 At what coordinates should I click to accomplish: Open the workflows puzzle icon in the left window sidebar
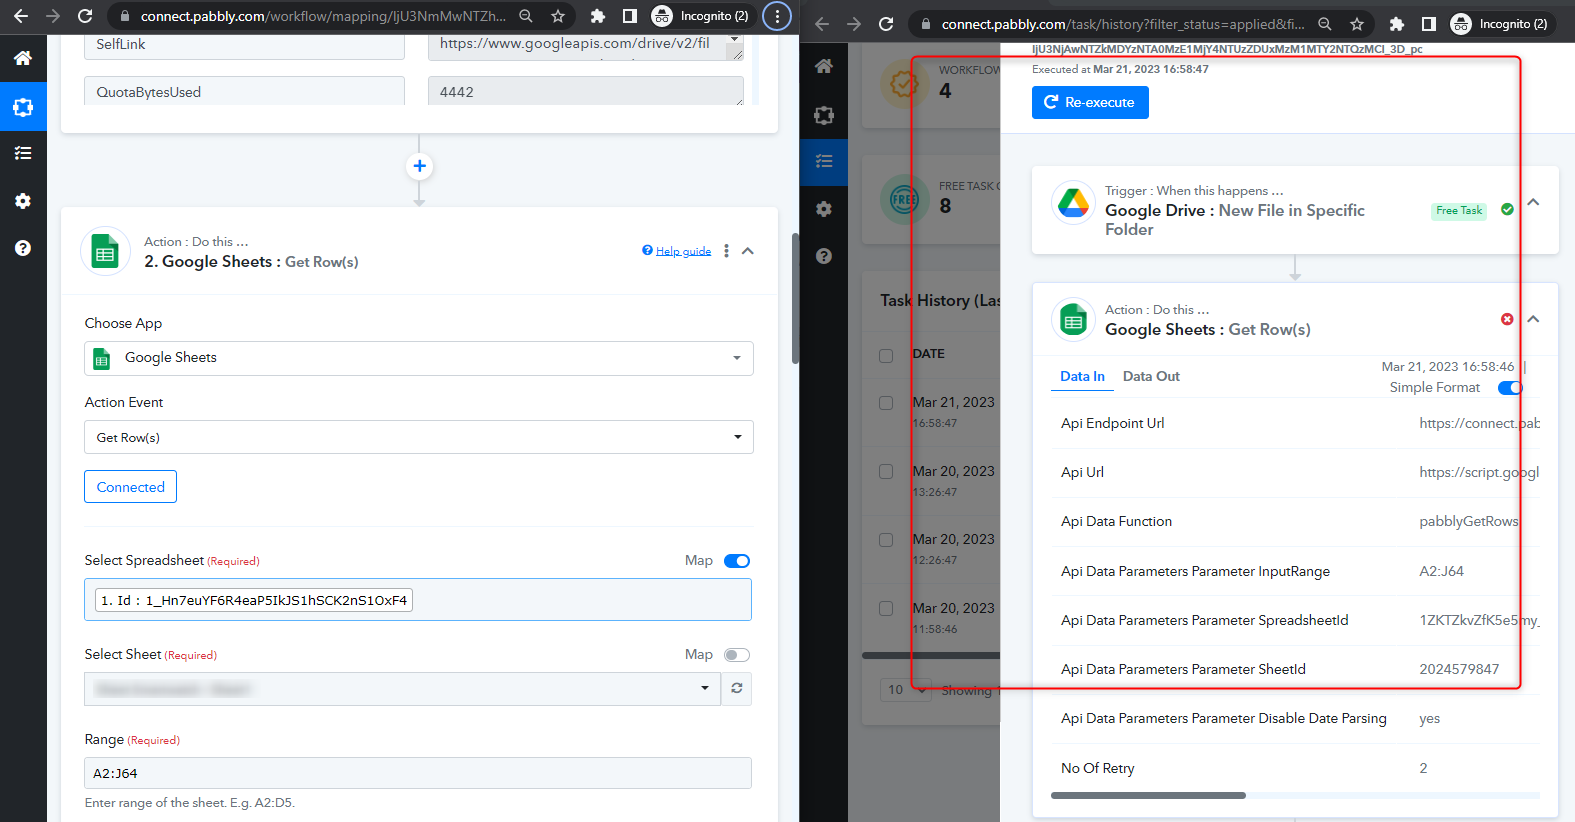(x=23, y=107)
